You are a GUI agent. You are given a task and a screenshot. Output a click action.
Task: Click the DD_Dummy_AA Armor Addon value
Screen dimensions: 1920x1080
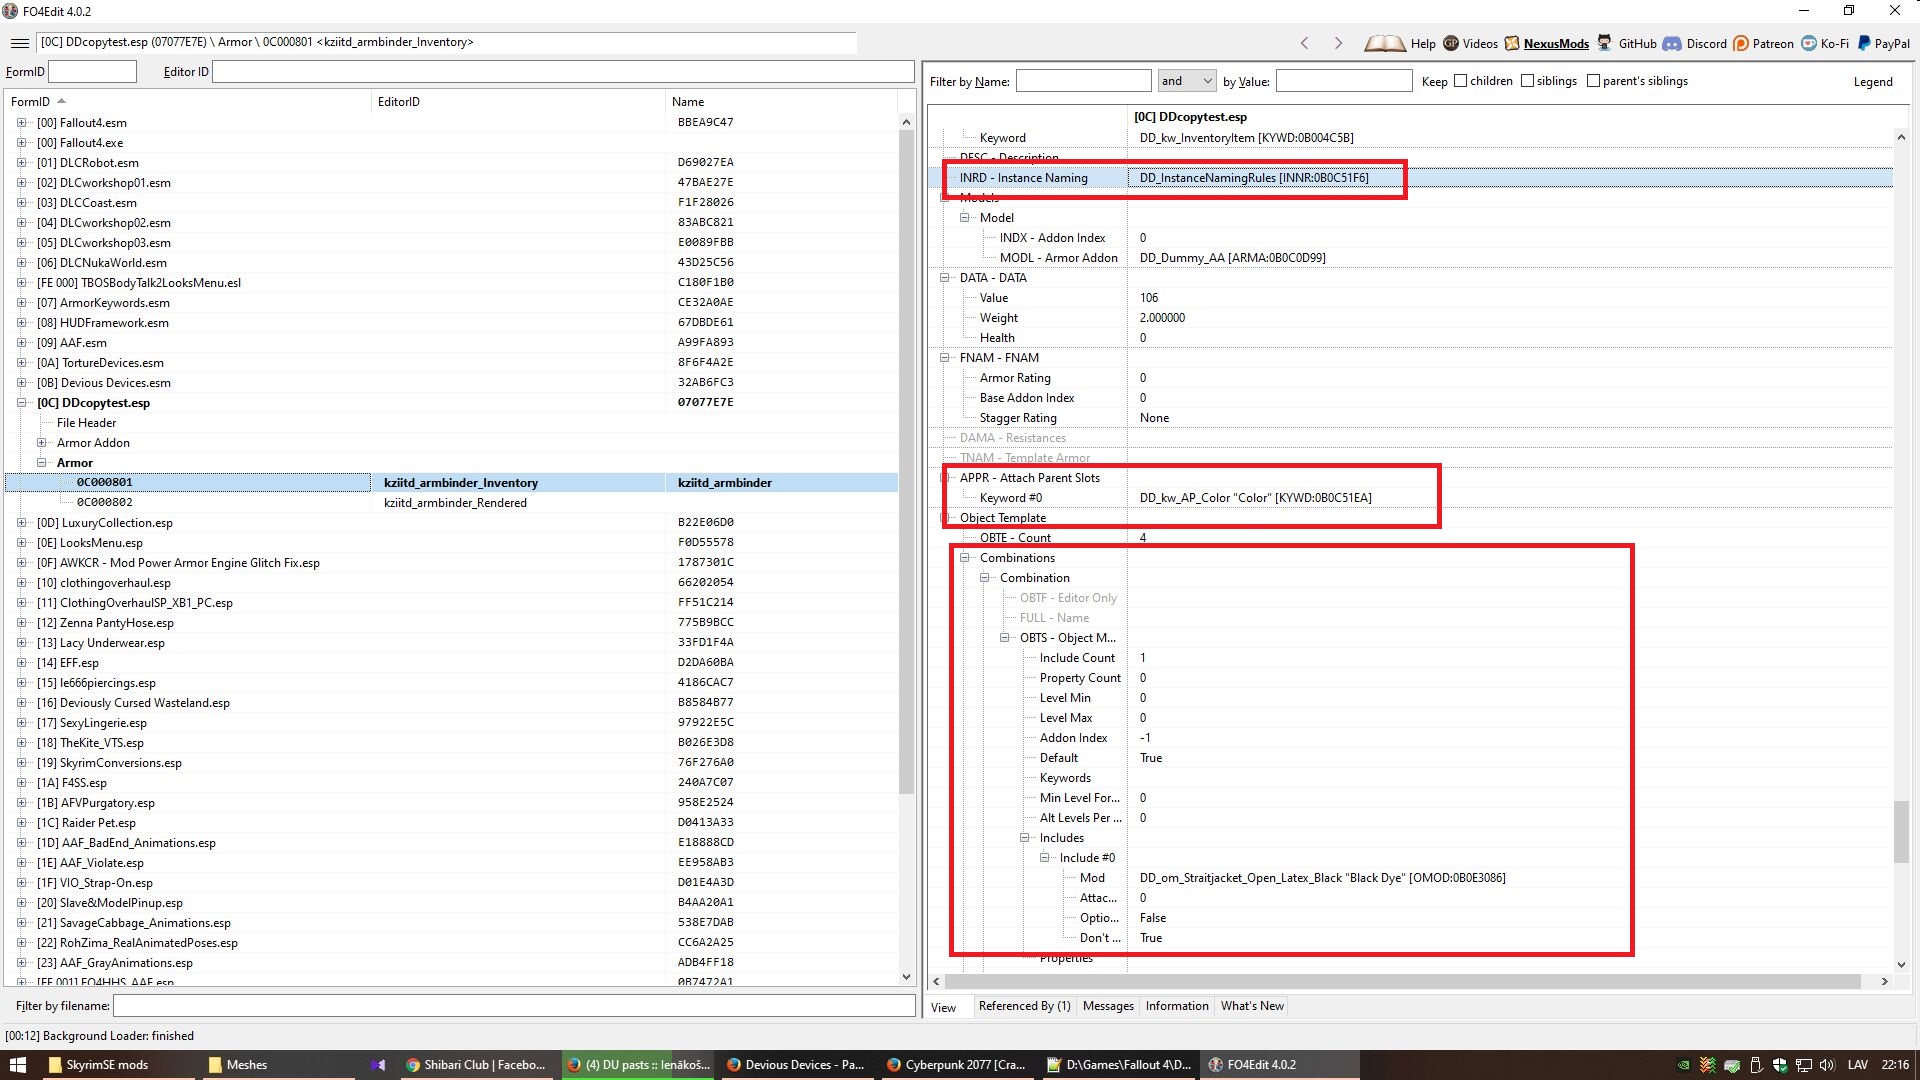1232,258
